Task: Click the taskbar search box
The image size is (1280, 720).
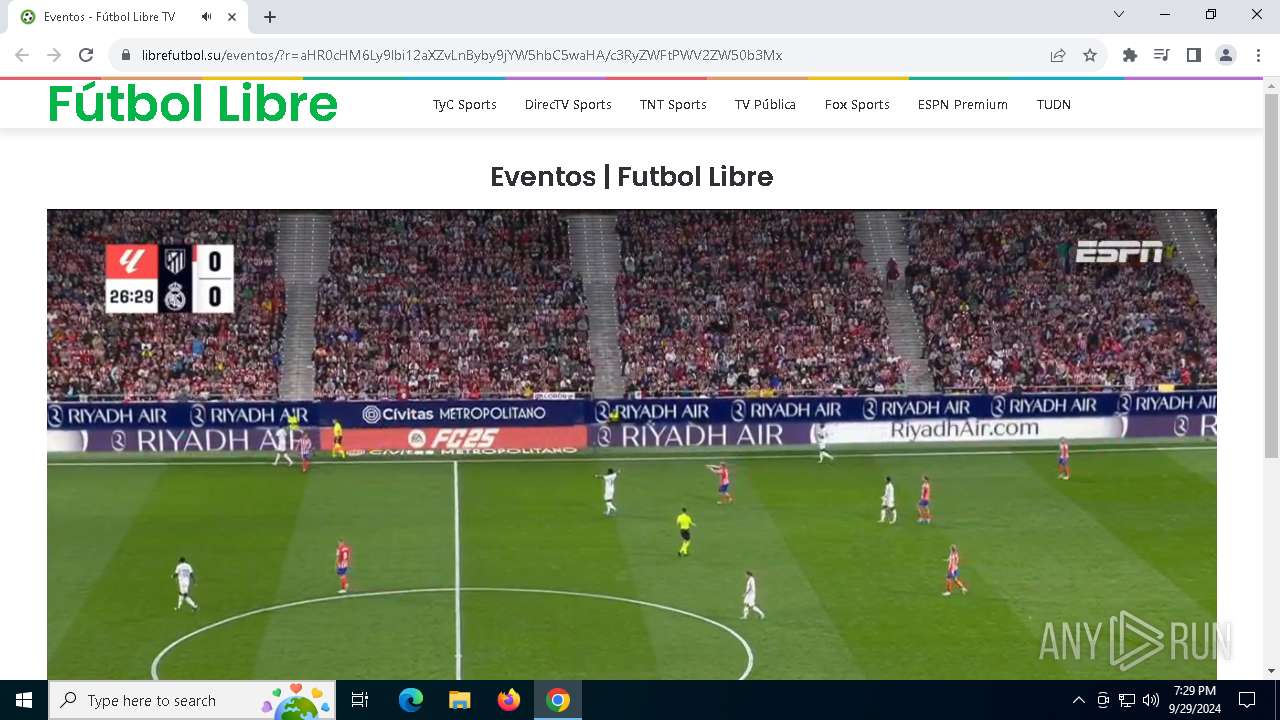Action: tap(192, 700)
